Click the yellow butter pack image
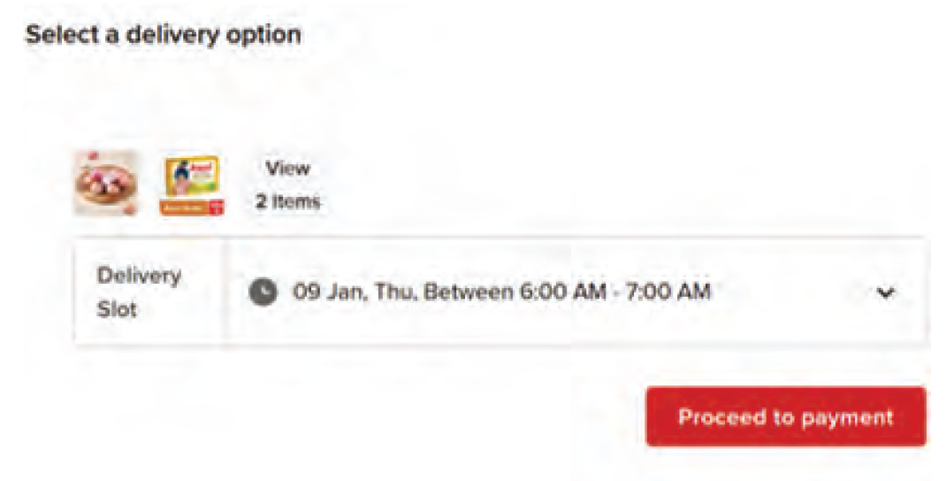Image resolution: width=950 pixels, height=481 pixels. 193,183
